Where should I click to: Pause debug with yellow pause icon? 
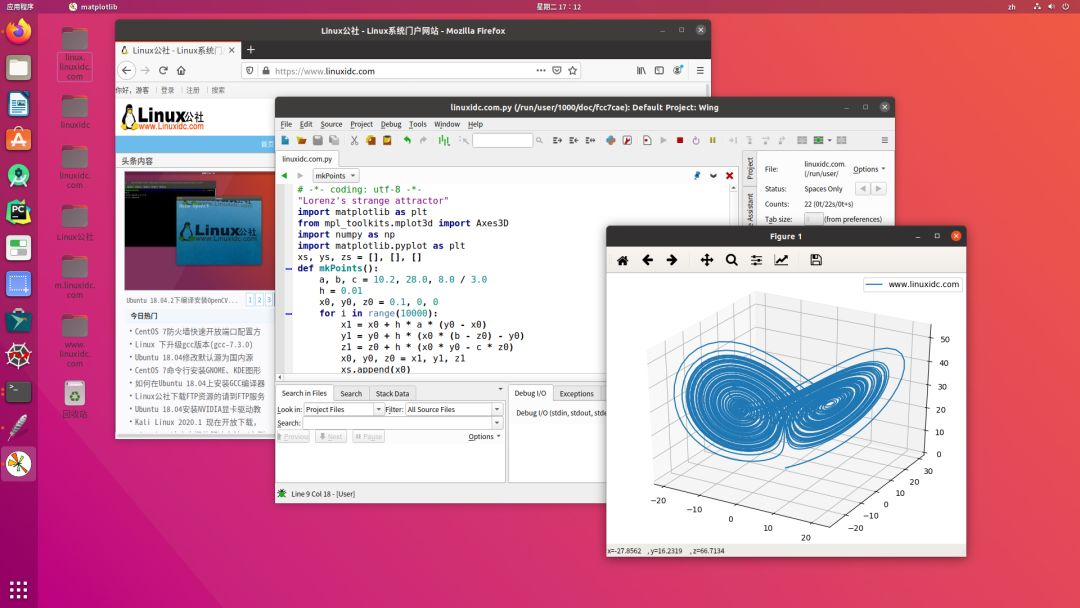coord(713,140)
